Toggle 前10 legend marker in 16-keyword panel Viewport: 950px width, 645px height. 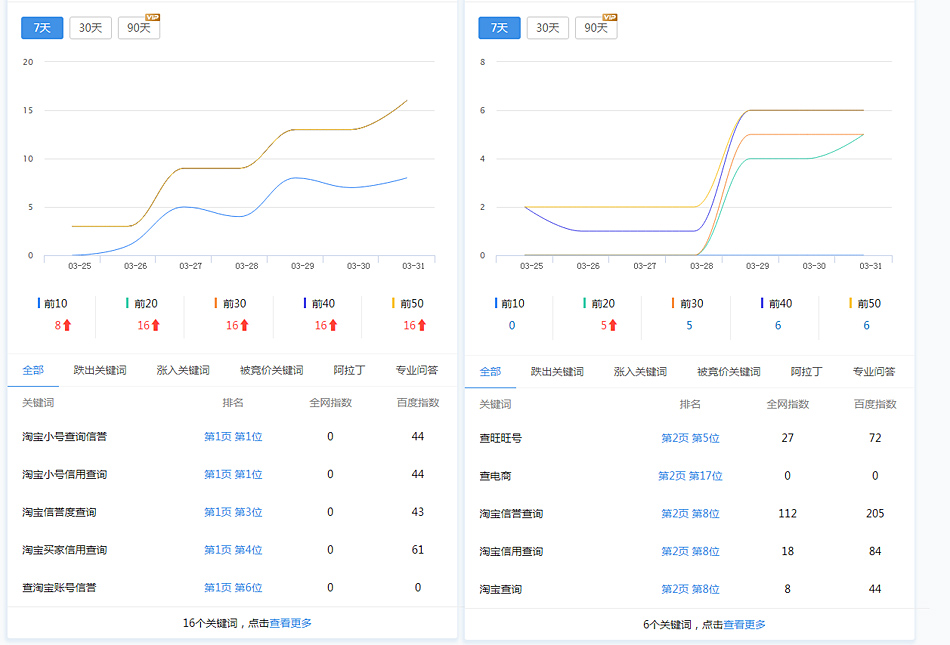(x=39, y=303)
